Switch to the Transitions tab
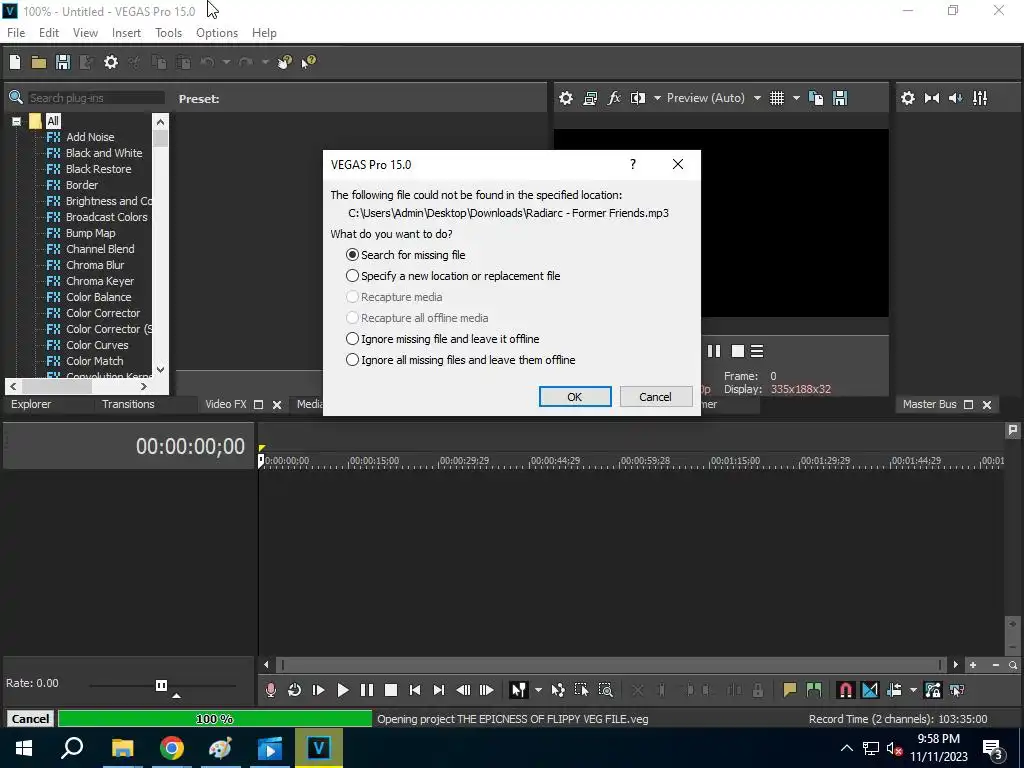 tap(128, 404)
